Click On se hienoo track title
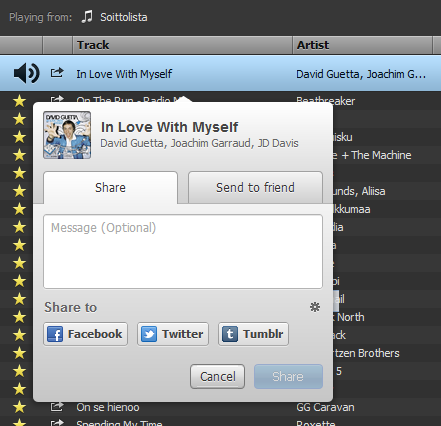441x426 pixels. pyautogui.click(x=108, y=407)
